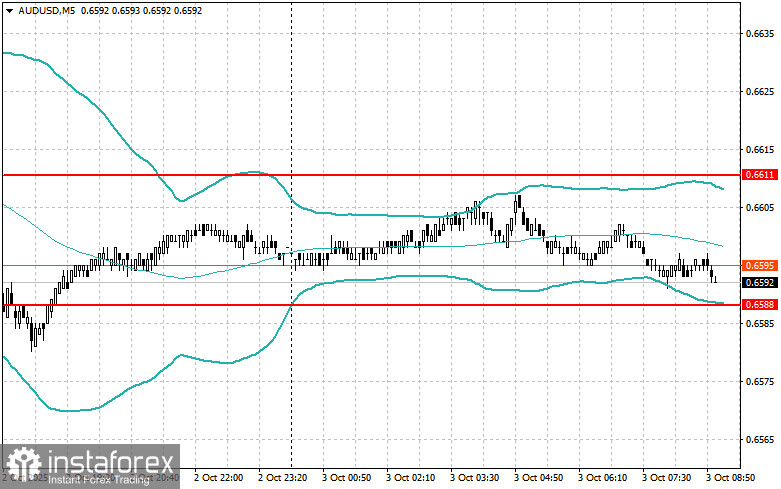This screenshot has width=781, height=489.
Task: Click the 3 Oct 03:30 time label
Action: (x=475, y=478)
